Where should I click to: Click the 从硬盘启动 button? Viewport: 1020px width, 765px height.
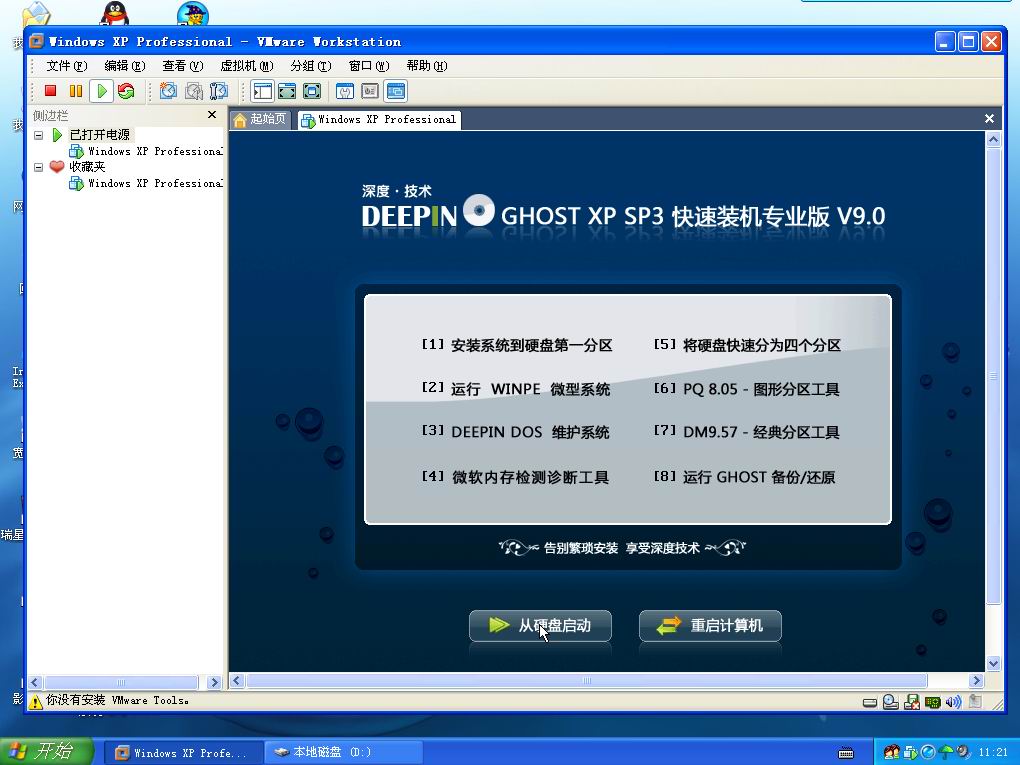[540, 626]
